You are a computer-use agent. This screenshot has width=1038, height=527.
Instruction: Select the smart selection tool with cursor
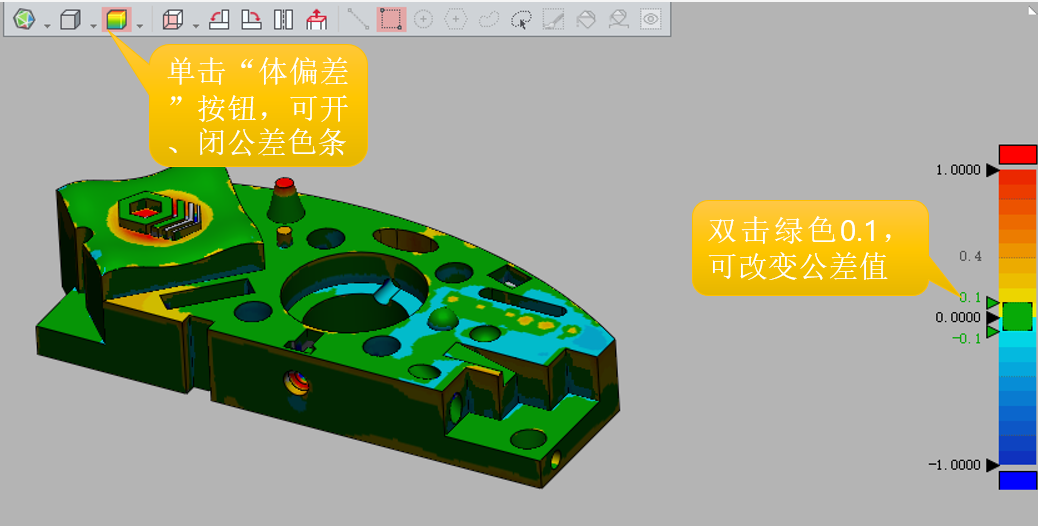[522, 20]
